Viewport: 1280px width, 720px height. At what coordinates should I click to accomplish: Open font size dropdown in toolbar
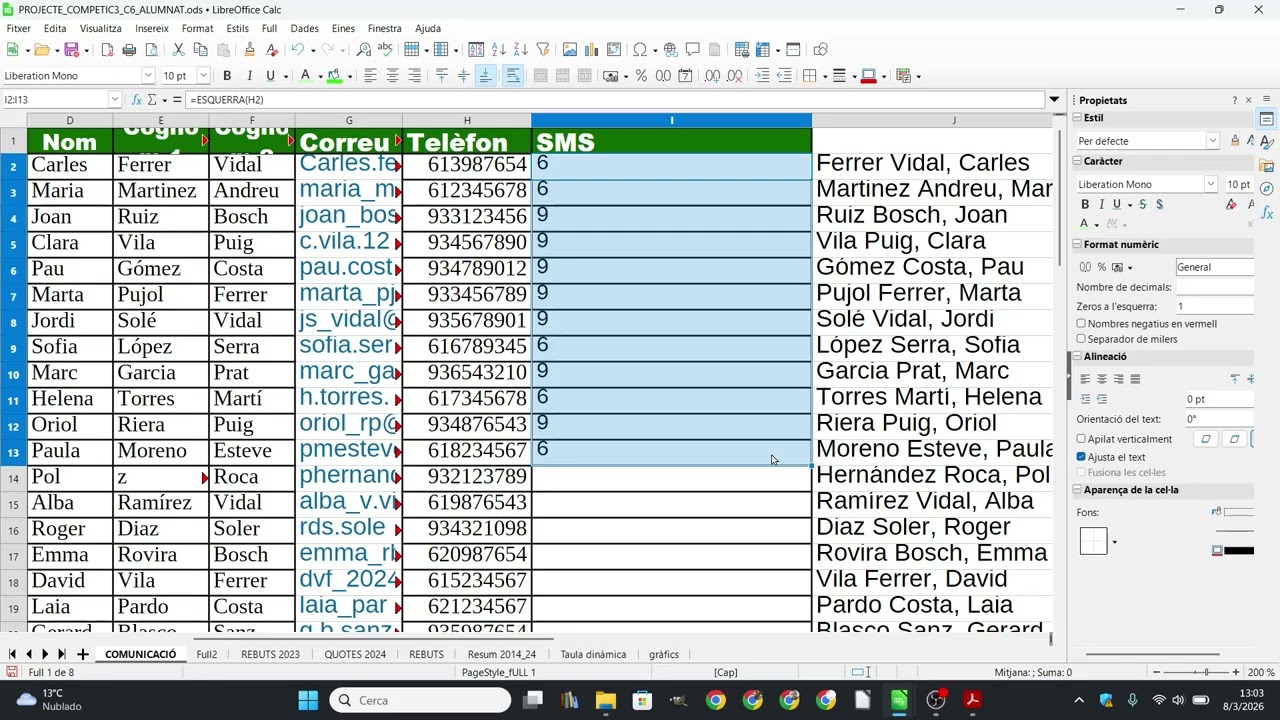pyautogui.click(x=204, y=76)
